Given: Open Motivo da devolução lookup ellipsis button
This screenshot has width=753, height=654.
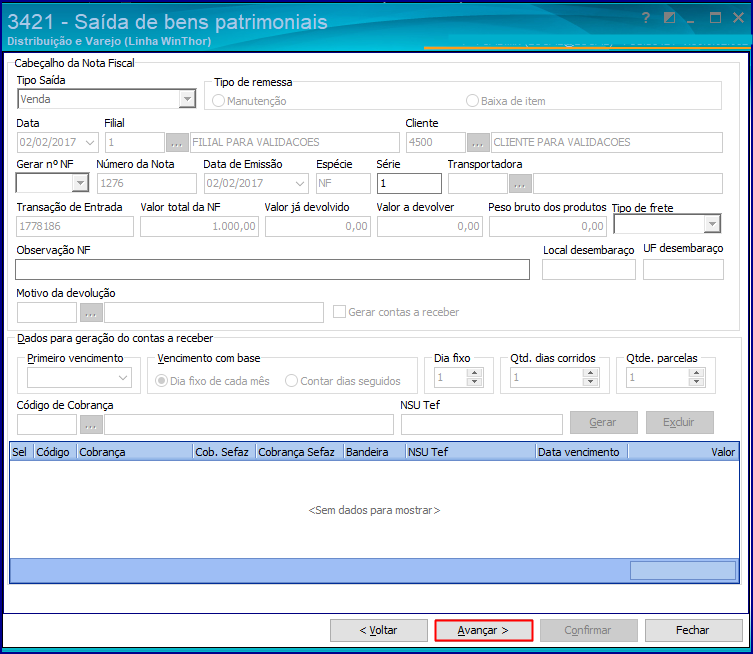Looking at the screenshot, I should [x=91, y=313].
